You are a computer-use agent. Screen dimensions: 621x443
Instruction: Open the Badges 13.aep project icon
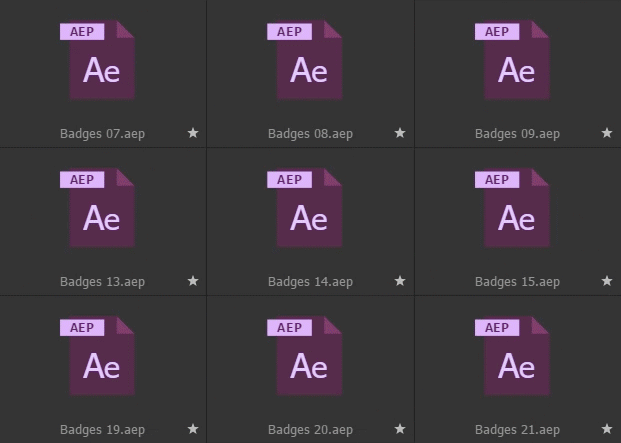[102, 209]
